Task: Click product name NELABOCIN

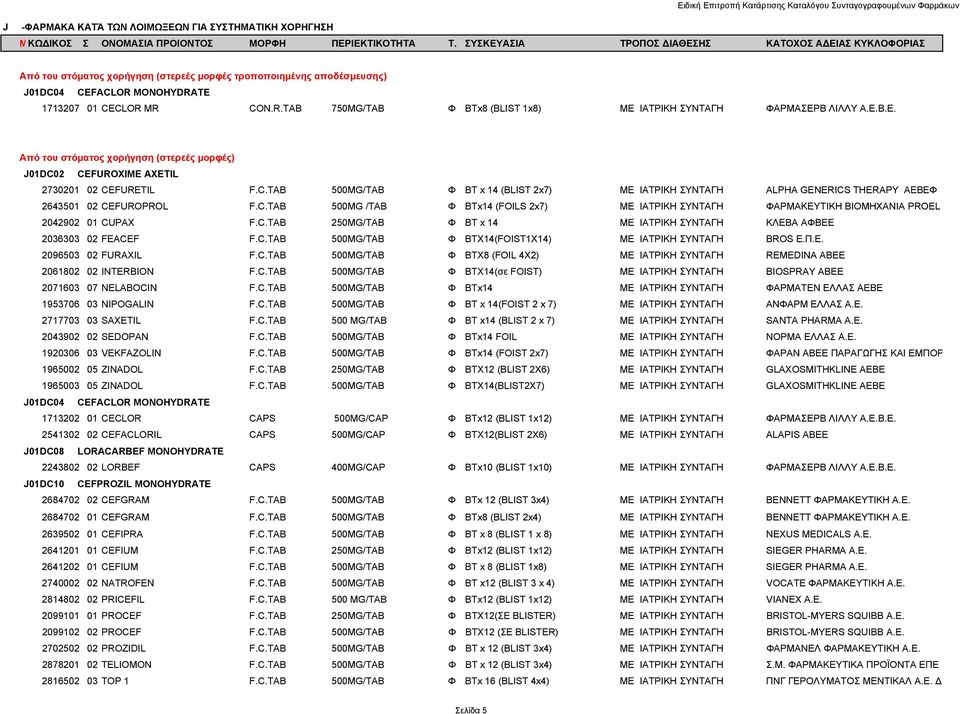Action: tap(129, 288)
